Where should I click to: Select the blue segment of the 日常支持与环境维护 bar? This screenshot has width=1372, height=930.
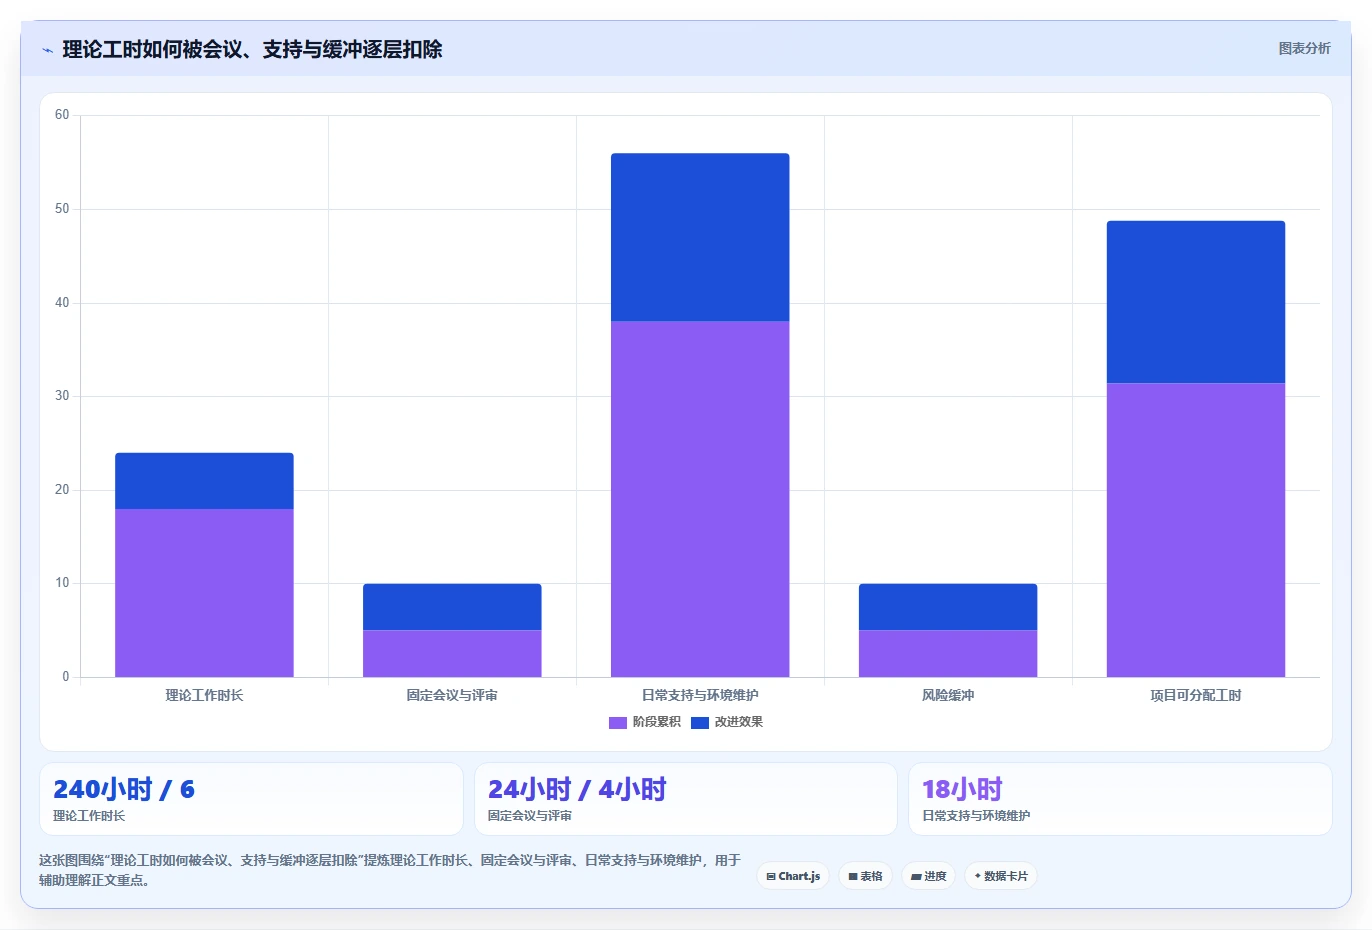[700, 237]
